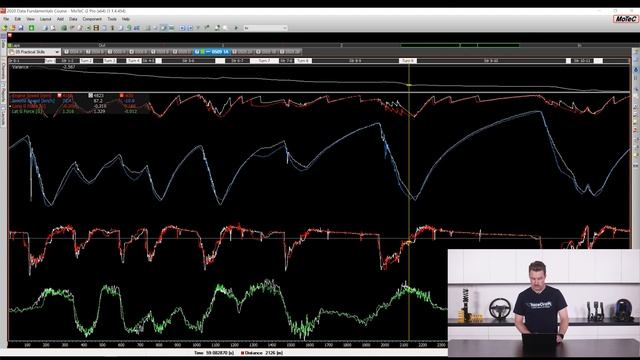Open the Help menu
Image resolution: width=640 pixels, height=360 pixels.
pyautogui.click(x=126, y=19)
